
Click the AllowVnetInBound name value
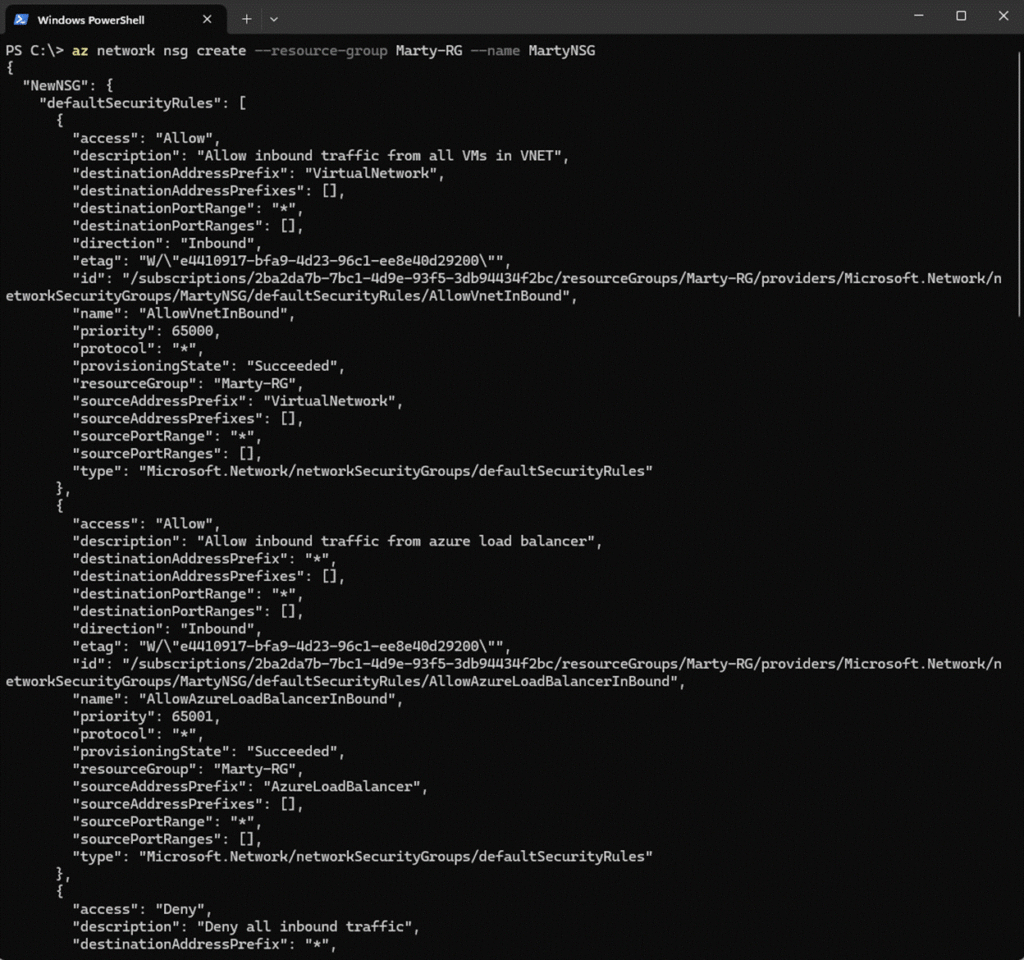(200, 313)
